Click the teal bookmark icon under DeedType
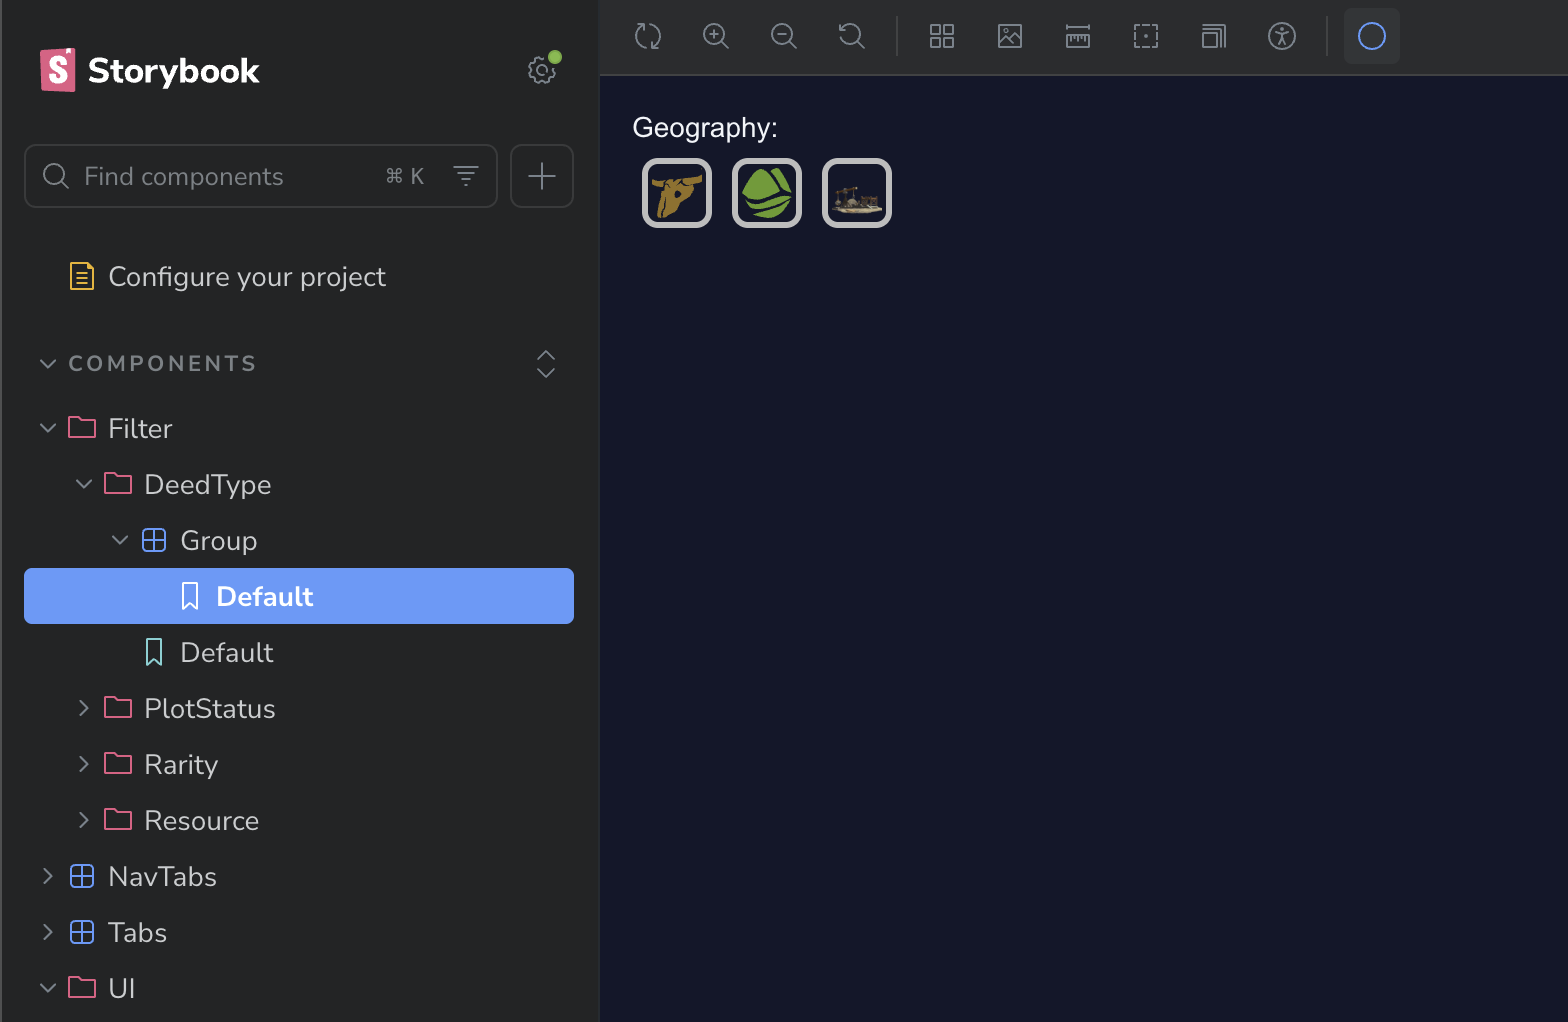 [x=154, y=652]
